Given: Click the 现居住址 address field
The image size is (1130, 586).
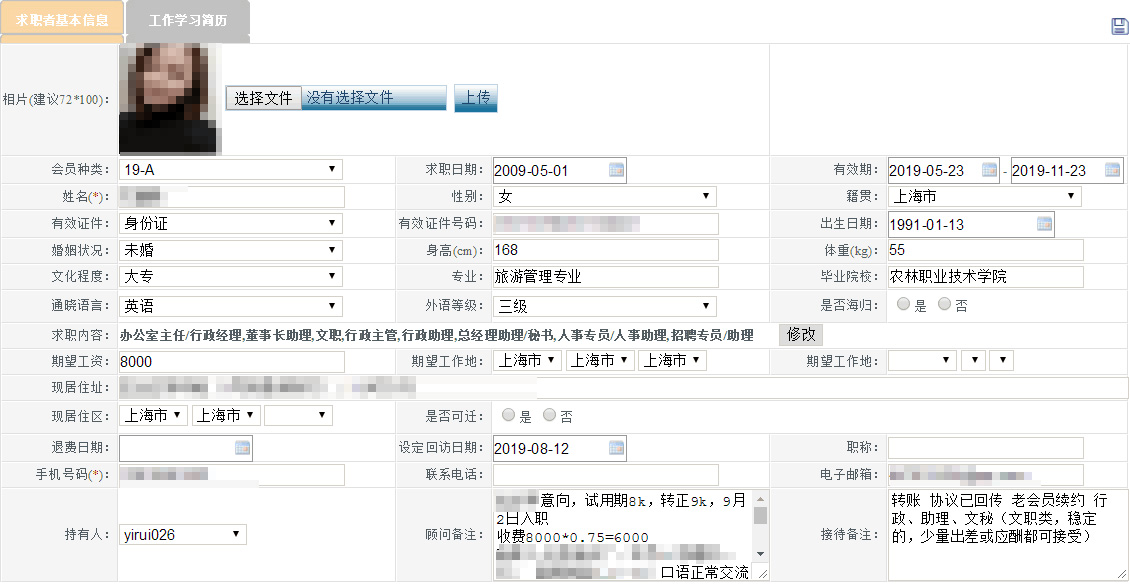Looking at the screenshot, I should 623,389.
